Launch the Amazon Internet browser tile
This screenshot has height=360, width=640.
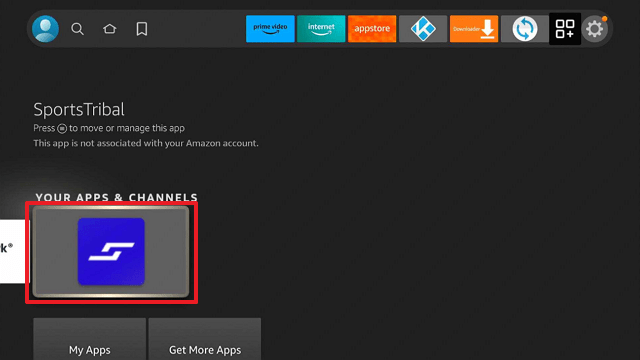(x=321, y=29)
